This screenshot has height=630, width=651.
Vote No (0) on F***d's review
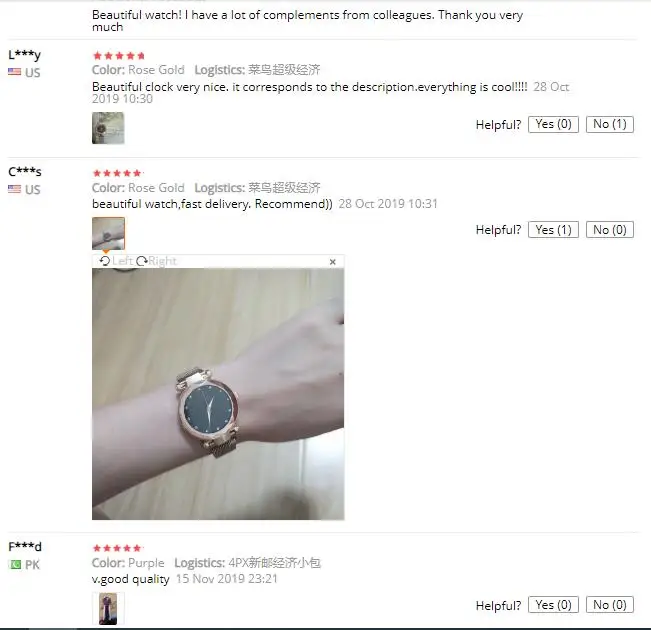coord(610,605)
